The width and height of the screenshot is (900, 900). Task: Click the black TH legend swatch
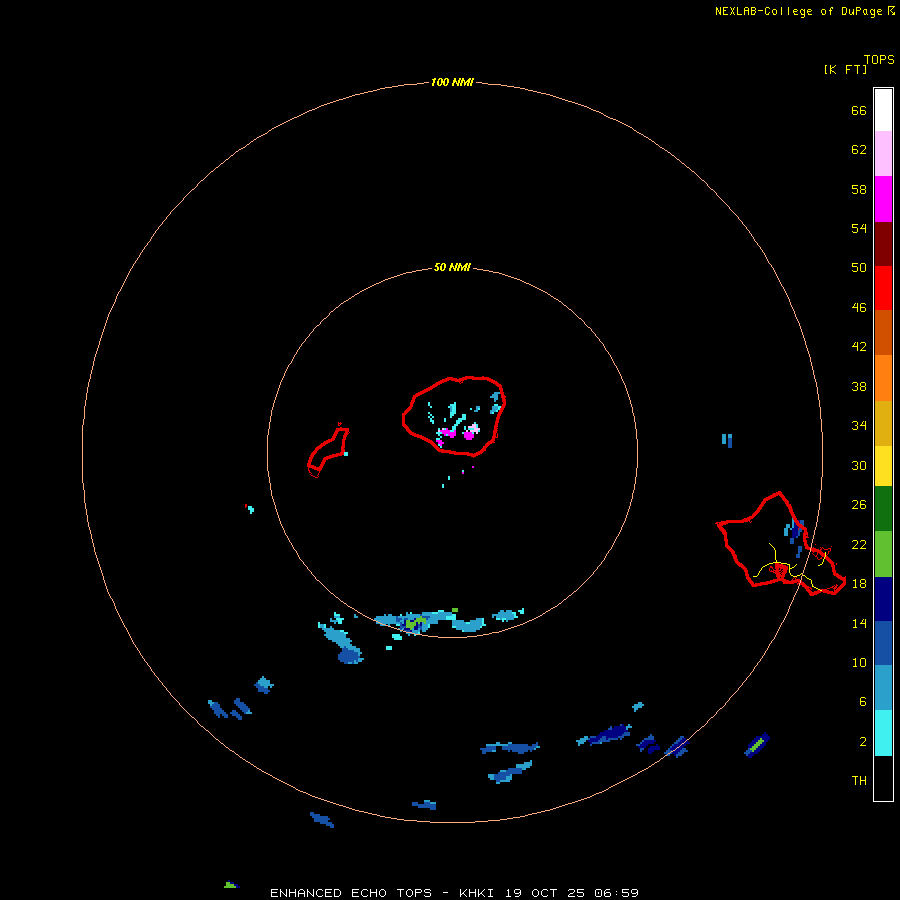883,778
